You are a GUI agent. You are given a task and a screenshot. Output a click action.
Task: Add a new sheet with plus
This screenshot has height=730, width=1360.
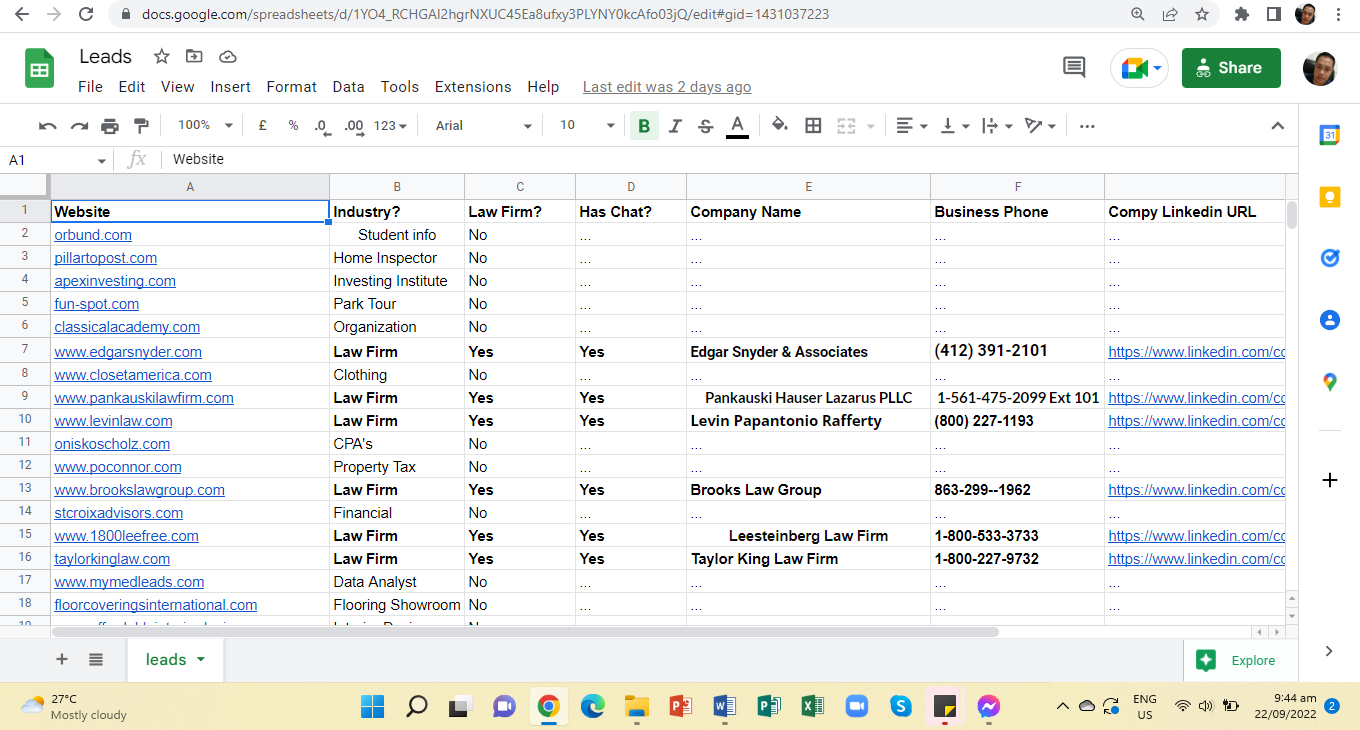click(62, 659)
